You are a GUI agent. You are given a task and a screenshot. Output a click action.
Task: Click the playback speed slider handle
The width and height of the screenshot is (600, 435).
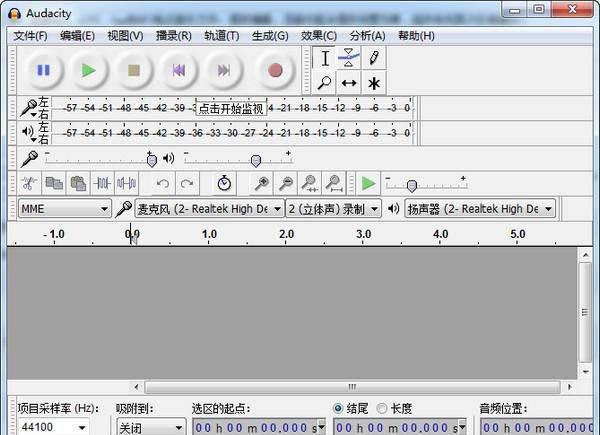click(x=412, y=186)
